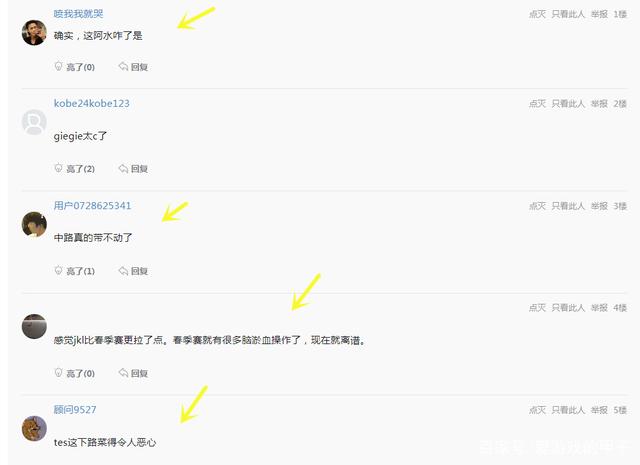Viewport: 640px width, 465px height.
Task: Click 点灭 on floor 5 comment
Action: [537, 410]
